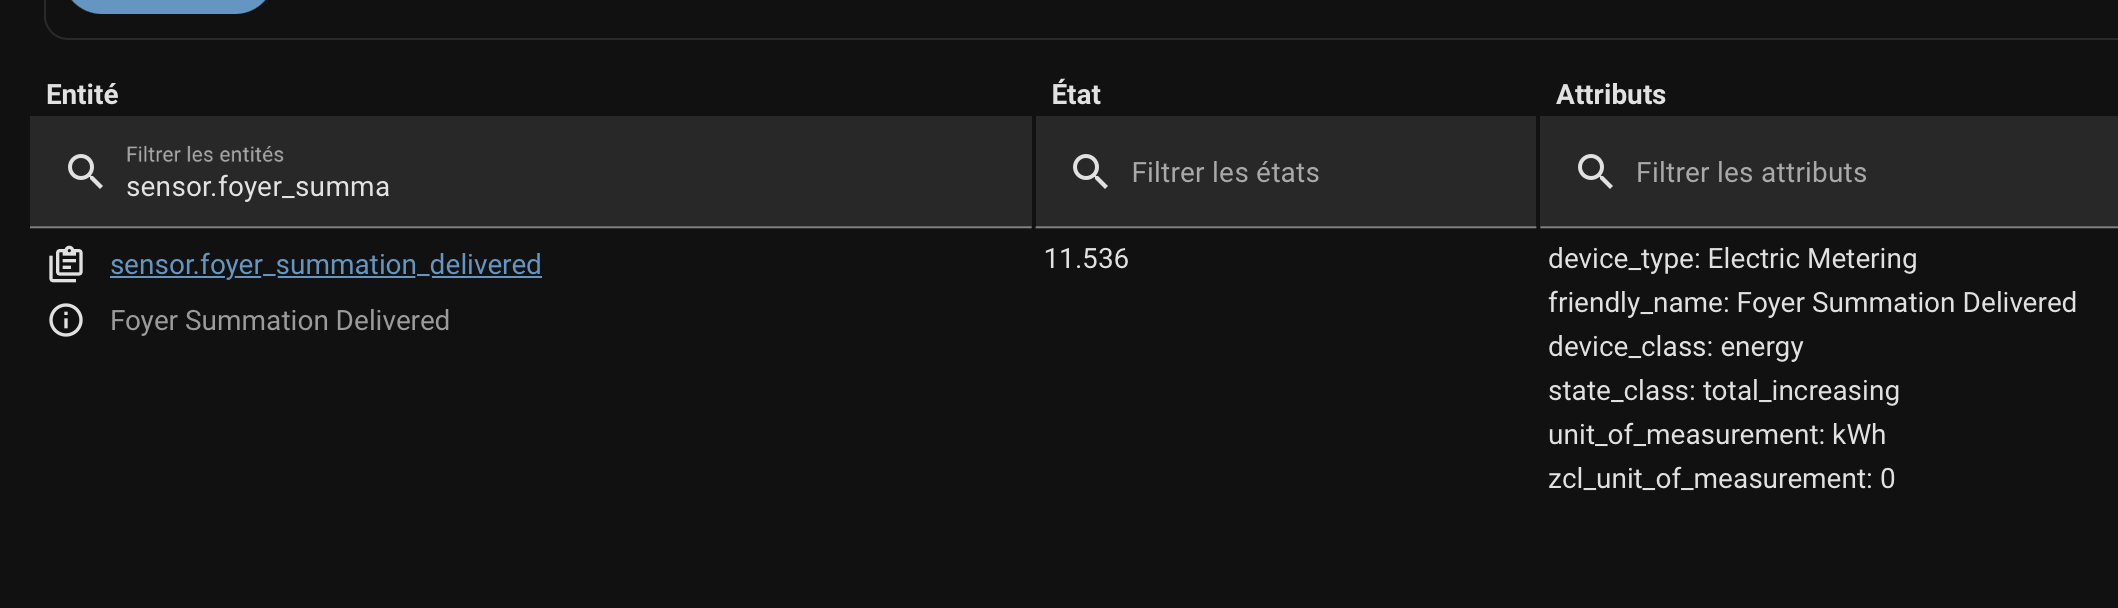The height and width of the screenshot is (608, 2118).
Task: Click the friendly_name attribute line
Action: 1812,303
